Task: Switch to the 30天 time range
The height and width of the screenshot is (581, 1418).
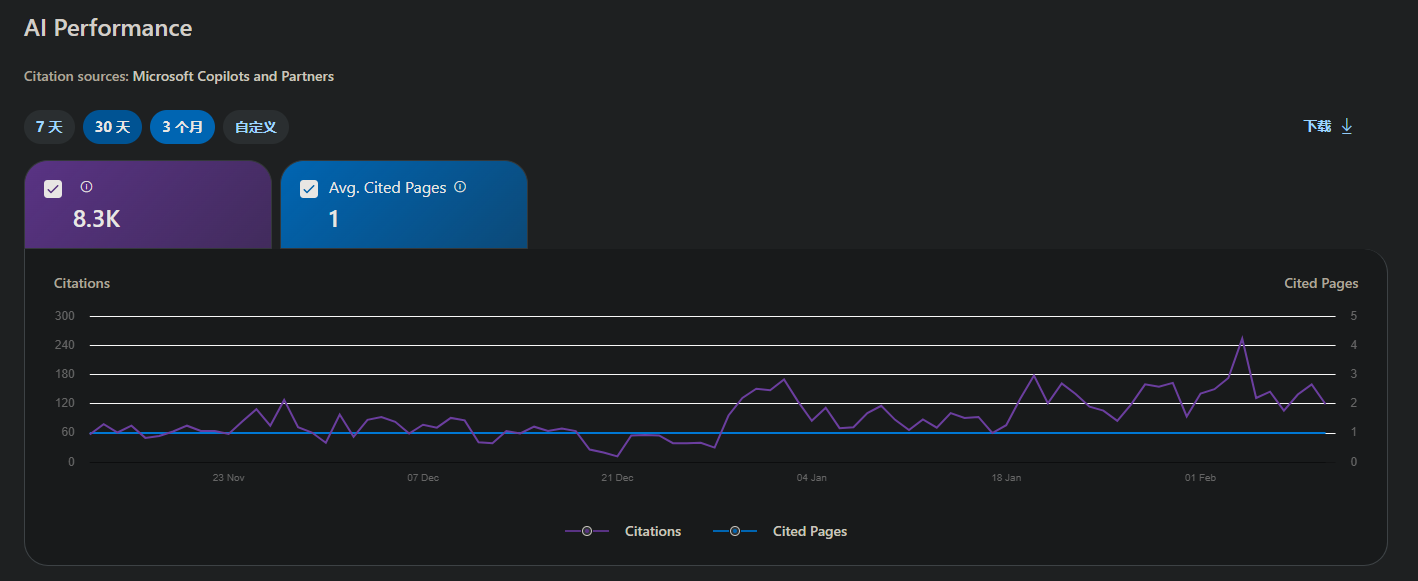Action: click(112, 127)
